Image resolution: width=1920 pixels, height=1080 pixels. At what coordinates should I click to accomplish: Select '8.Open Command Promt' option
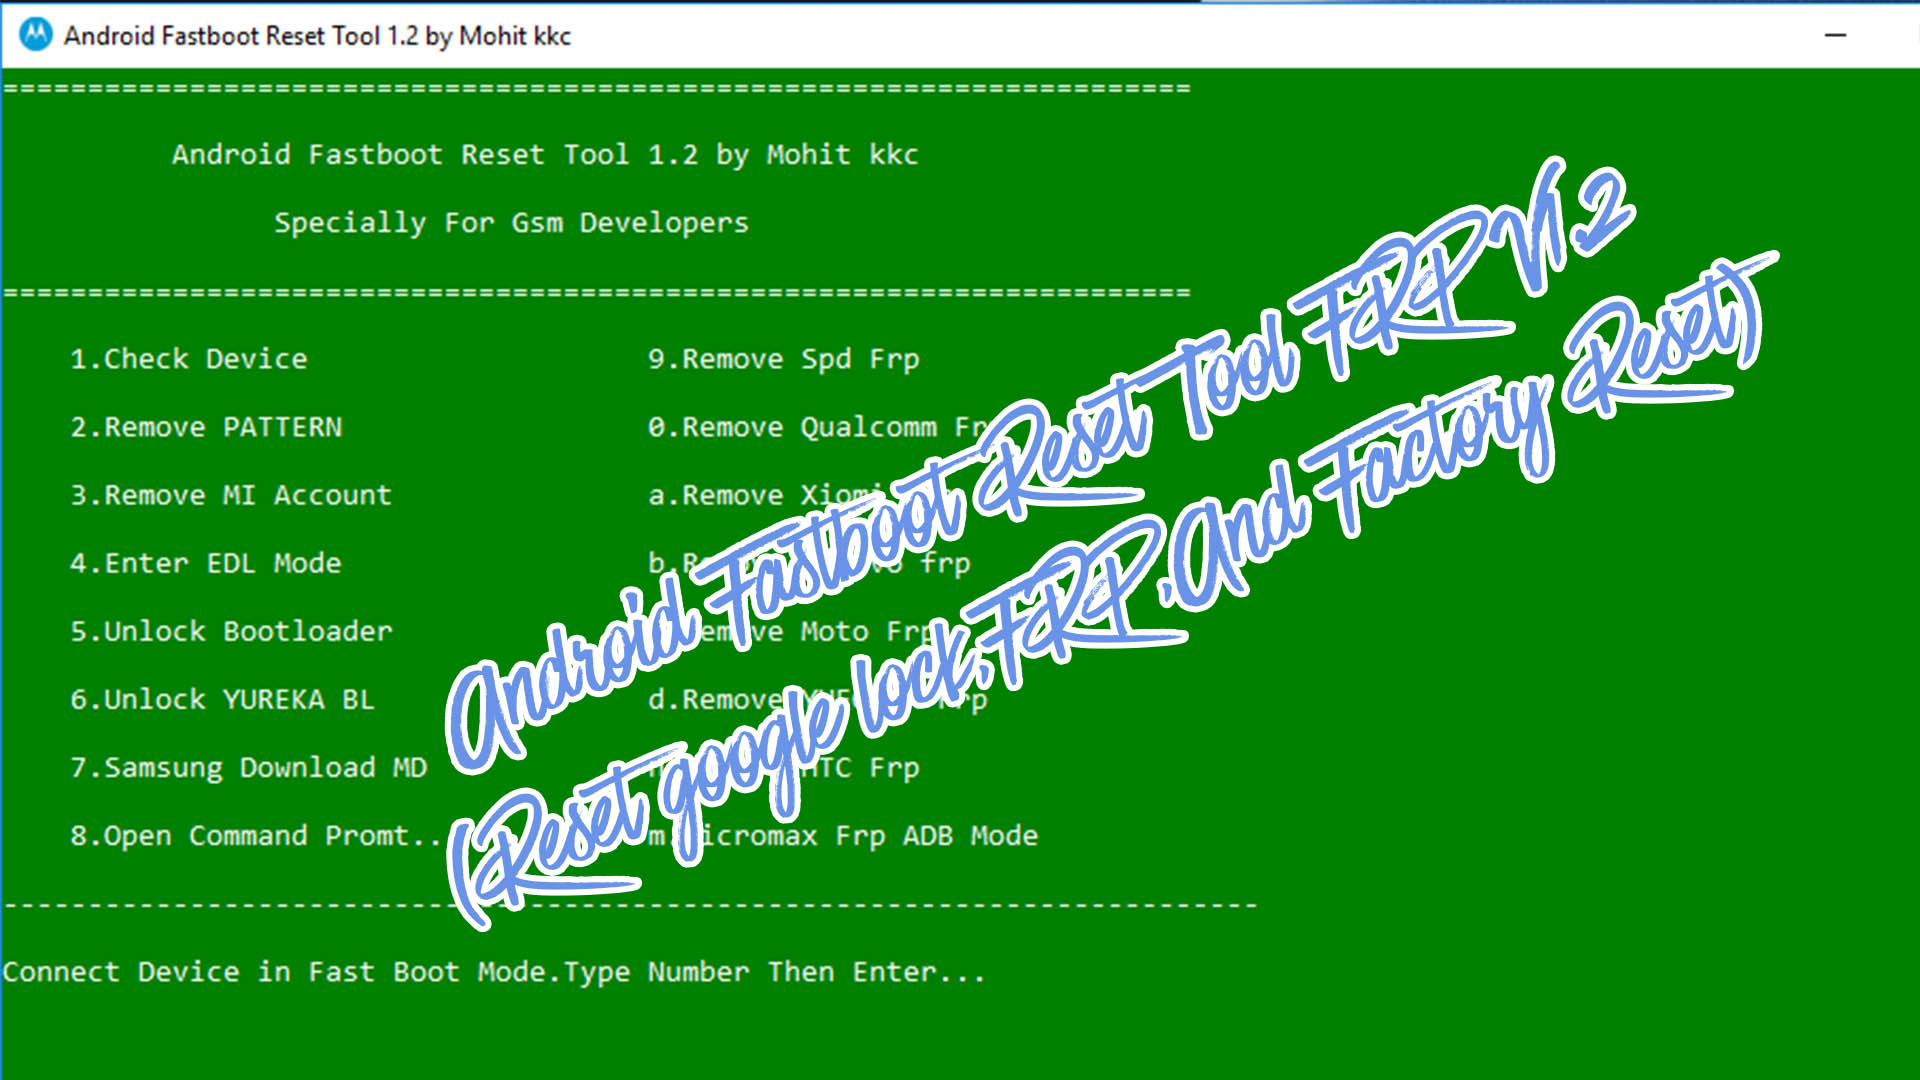click(254, 835)
